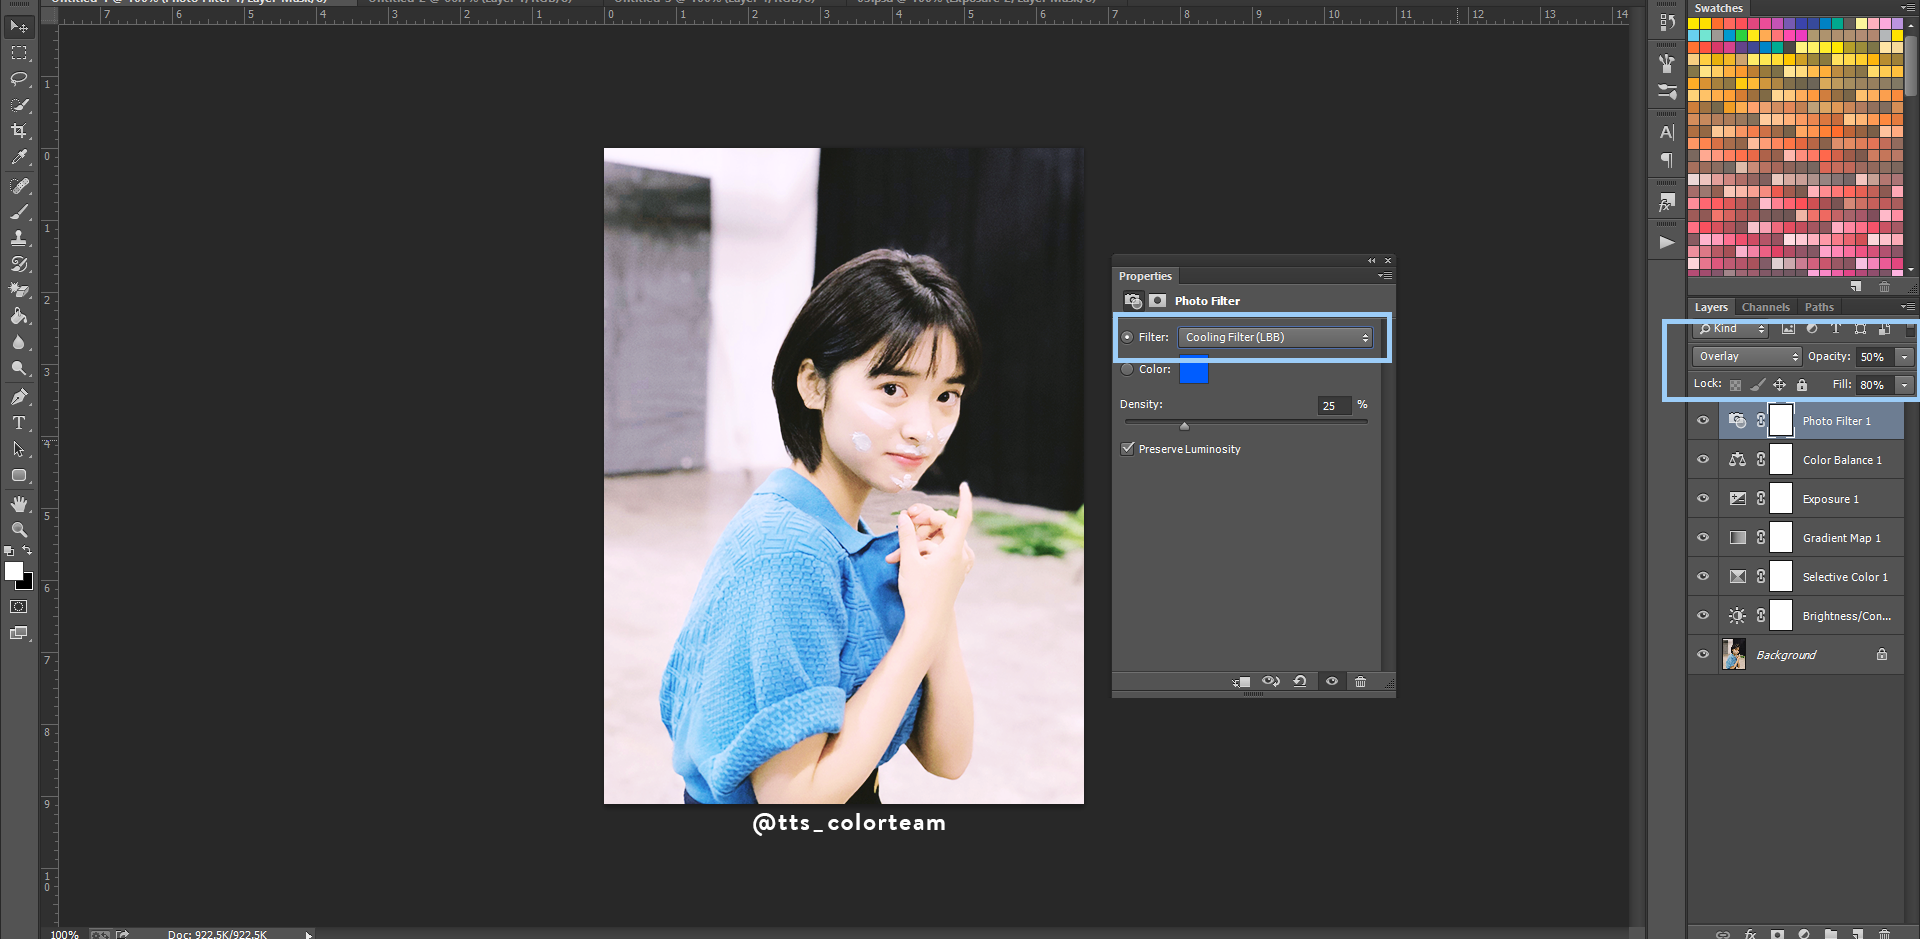Click the foreground color white swatch
The width and height of the screenshot is (1920, 939).
coord(13,571)
